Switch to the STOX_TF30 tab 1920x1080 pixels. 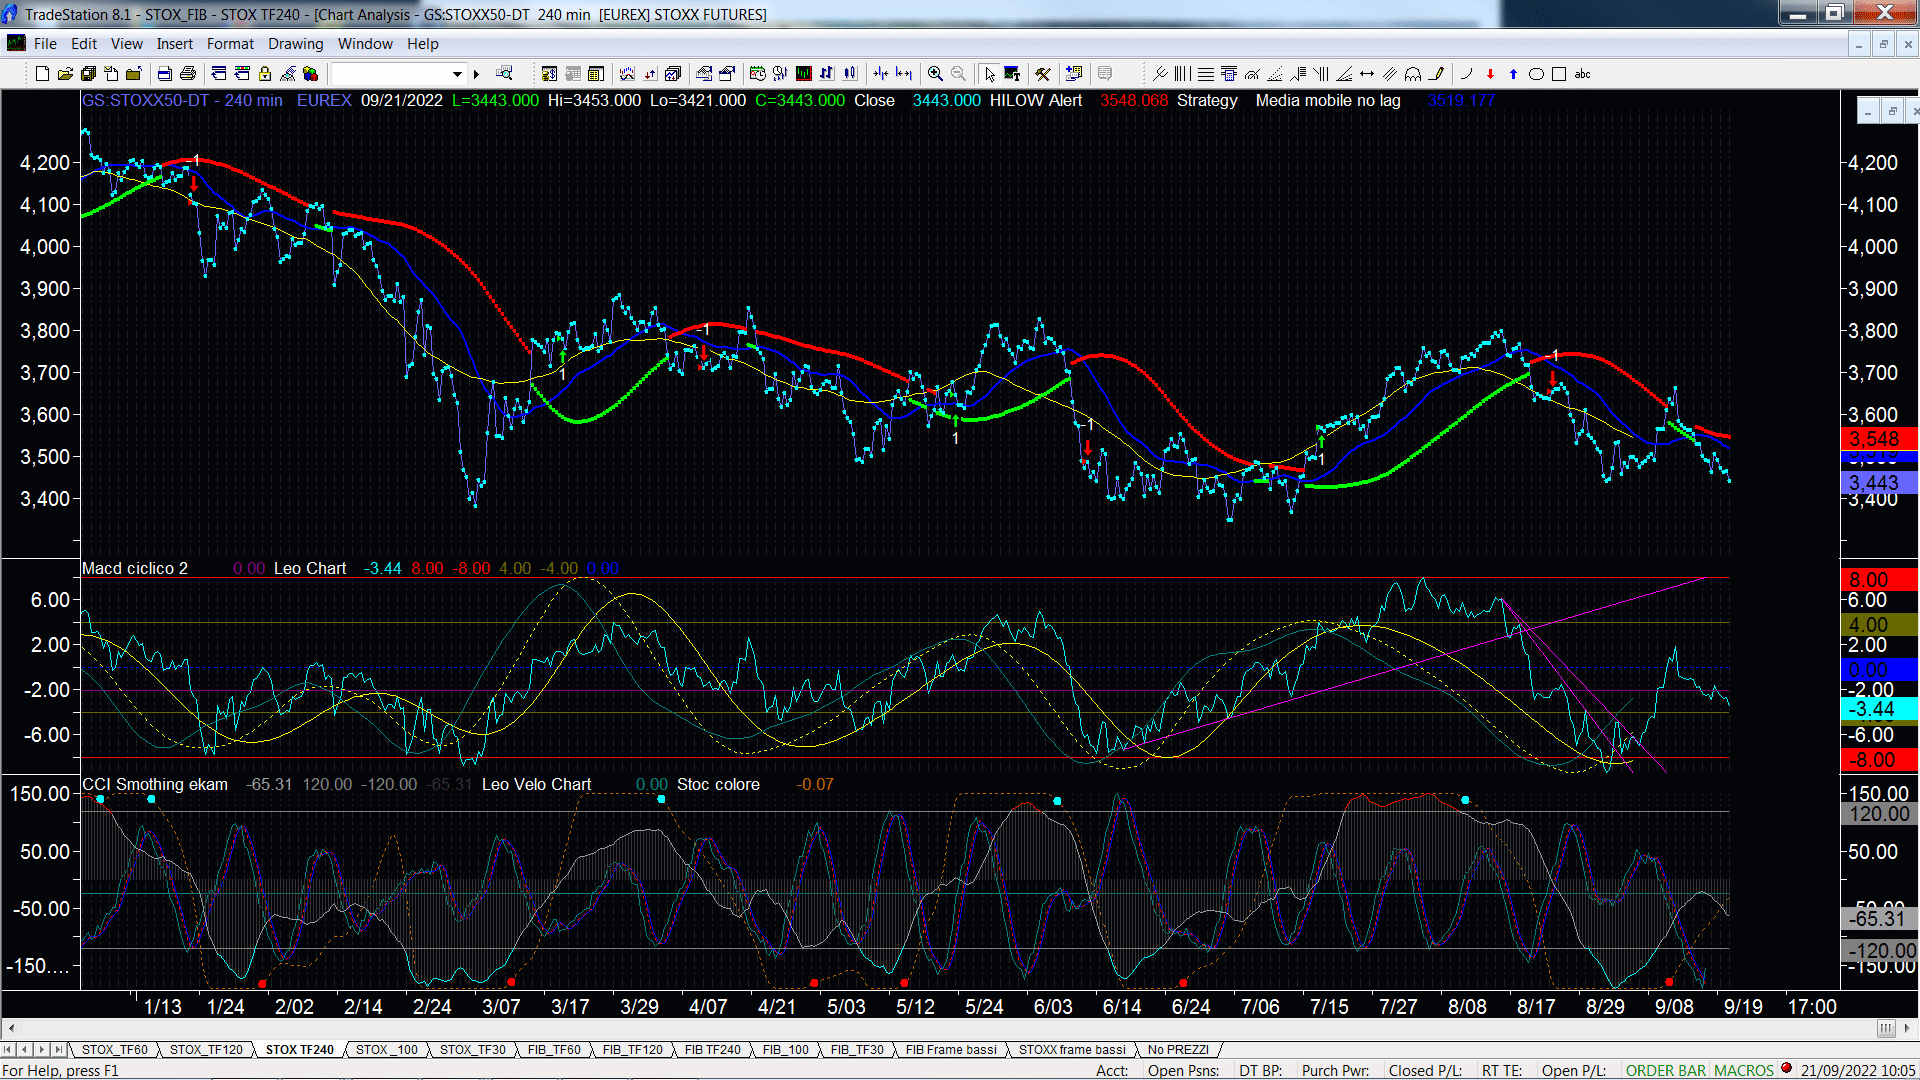(x=472, y=1050)
